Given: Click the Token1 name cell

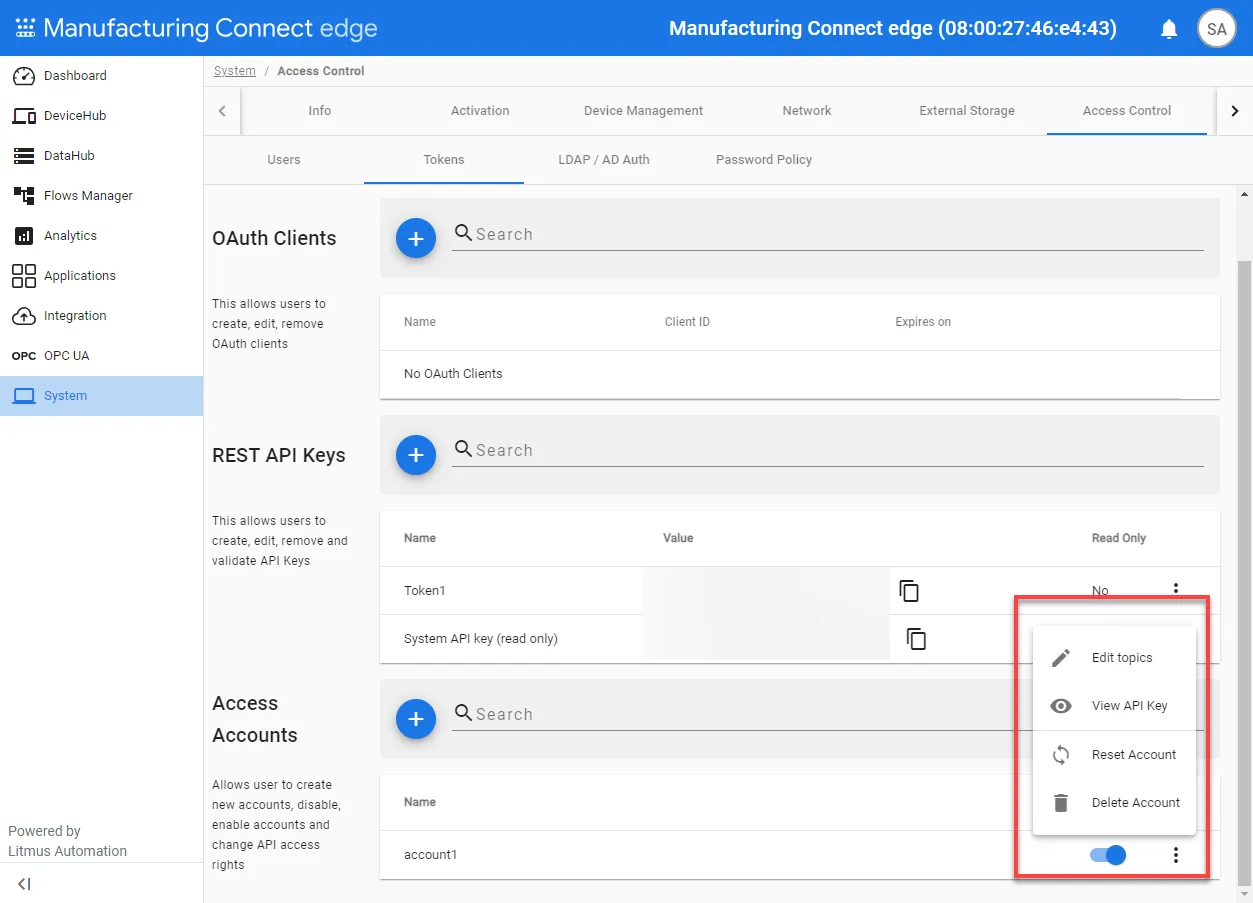Looking at the screenshot, I should tap(425, 591).
